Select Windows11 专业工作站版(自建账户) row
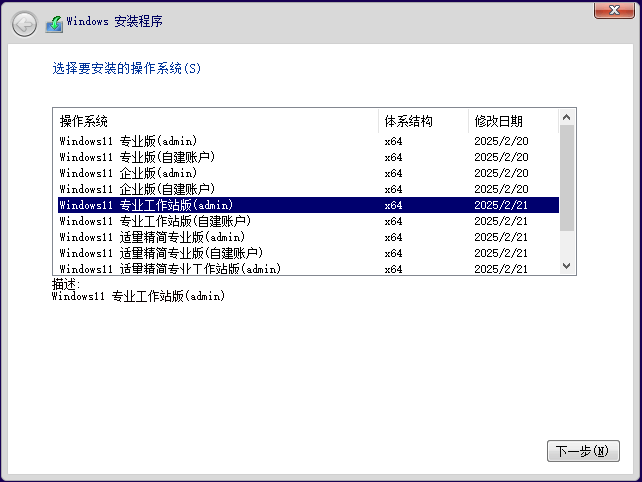642x482 pixels. pyautogui.click(x=308, y=221)
